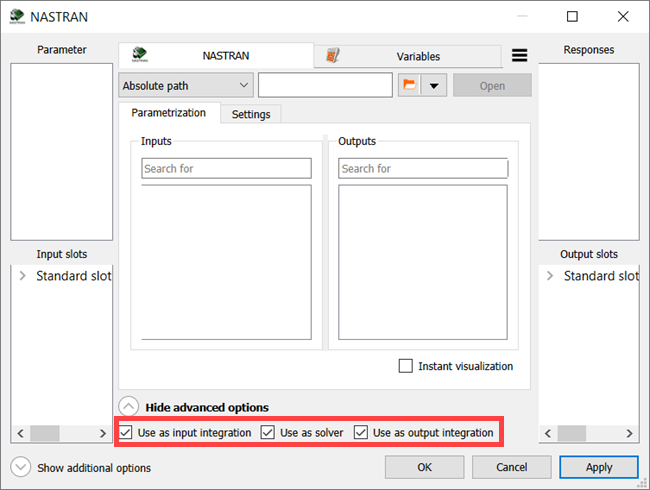Maximize the NASTRAN window
This screenshot has height=490, width=650.
572,17
